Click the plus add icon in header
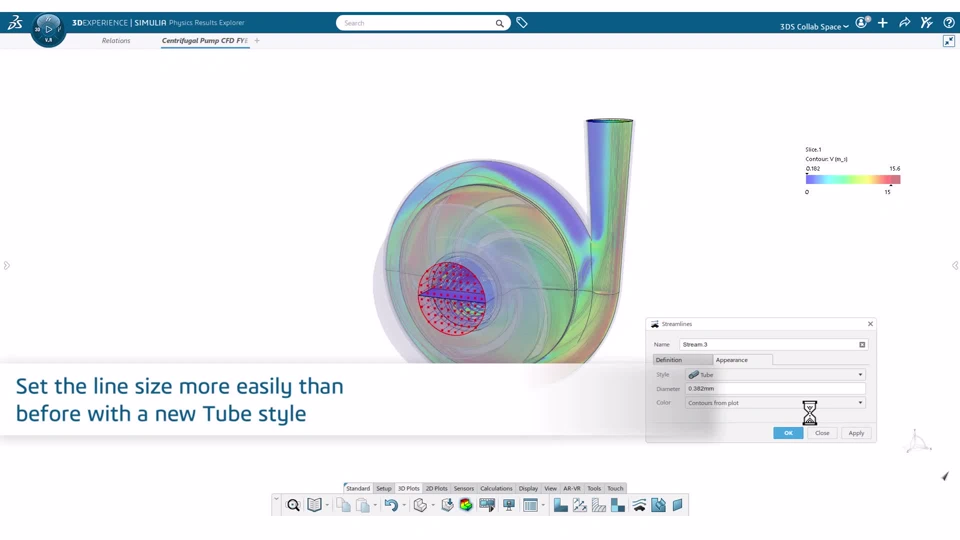The image size is (960, 540). tap(883, 23)
